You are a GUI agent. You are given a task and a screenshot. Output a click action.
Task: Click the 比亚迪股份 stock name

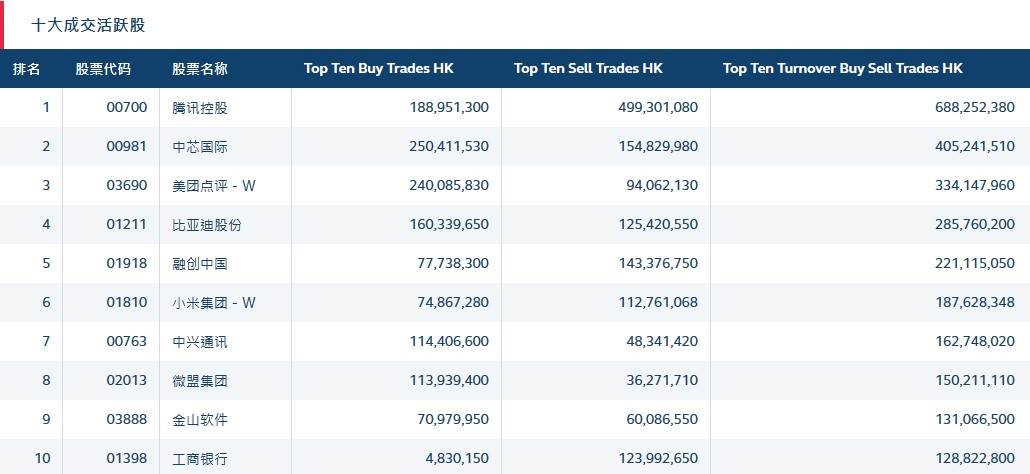coord(207,225)
